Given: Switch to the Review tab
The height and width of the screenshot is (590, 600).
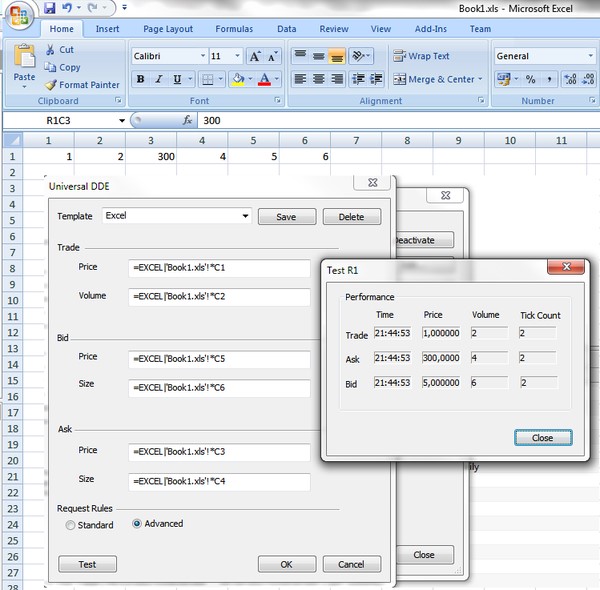Looking at the screenshot, I should click(x=334, y=29).
